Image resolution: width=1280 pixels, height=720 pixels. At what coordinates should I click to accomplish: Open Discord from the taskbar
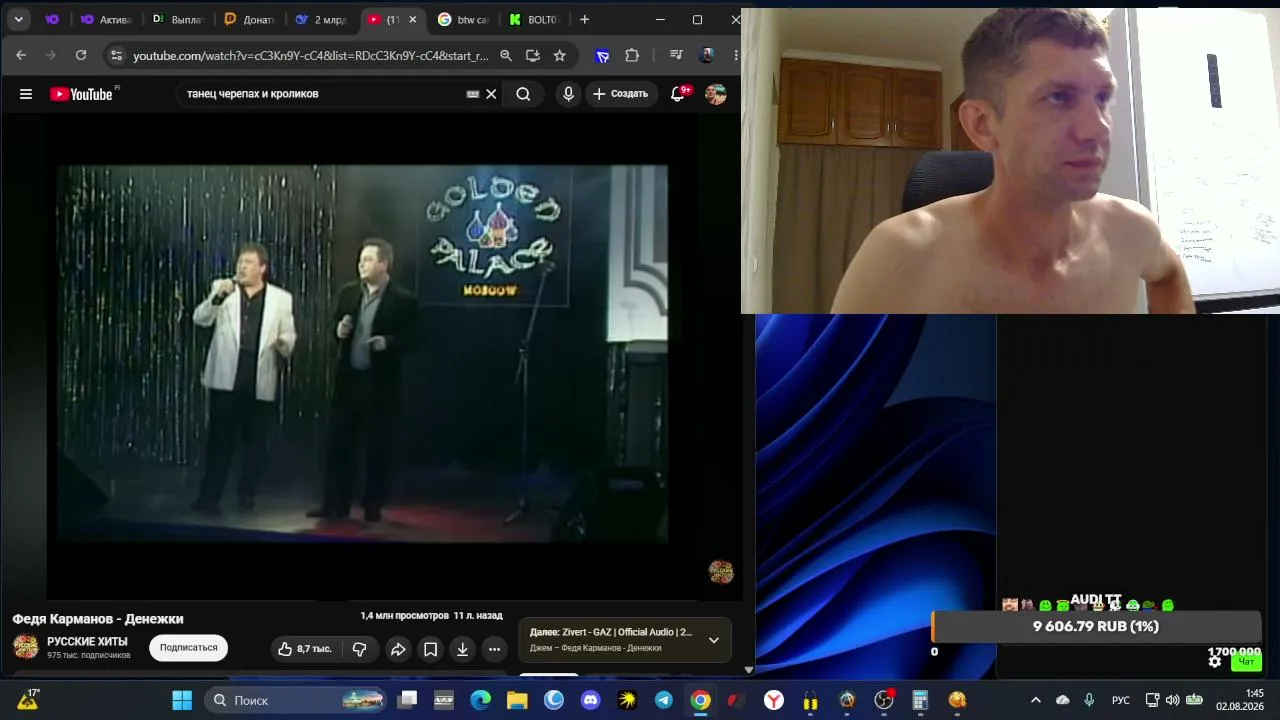point(591,700)
